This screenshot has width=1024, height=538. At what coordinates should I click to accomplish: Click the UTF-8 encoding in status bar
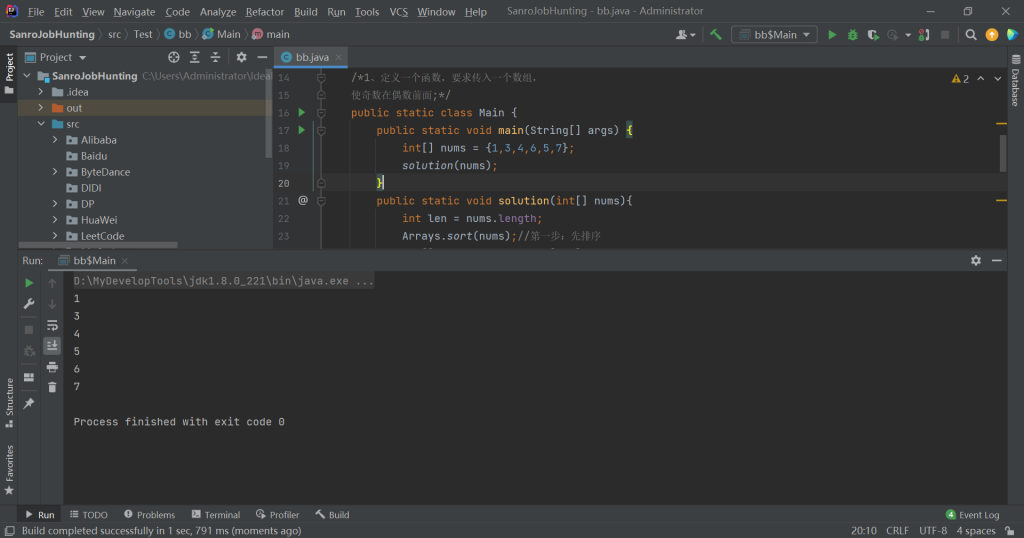[932, 531]
